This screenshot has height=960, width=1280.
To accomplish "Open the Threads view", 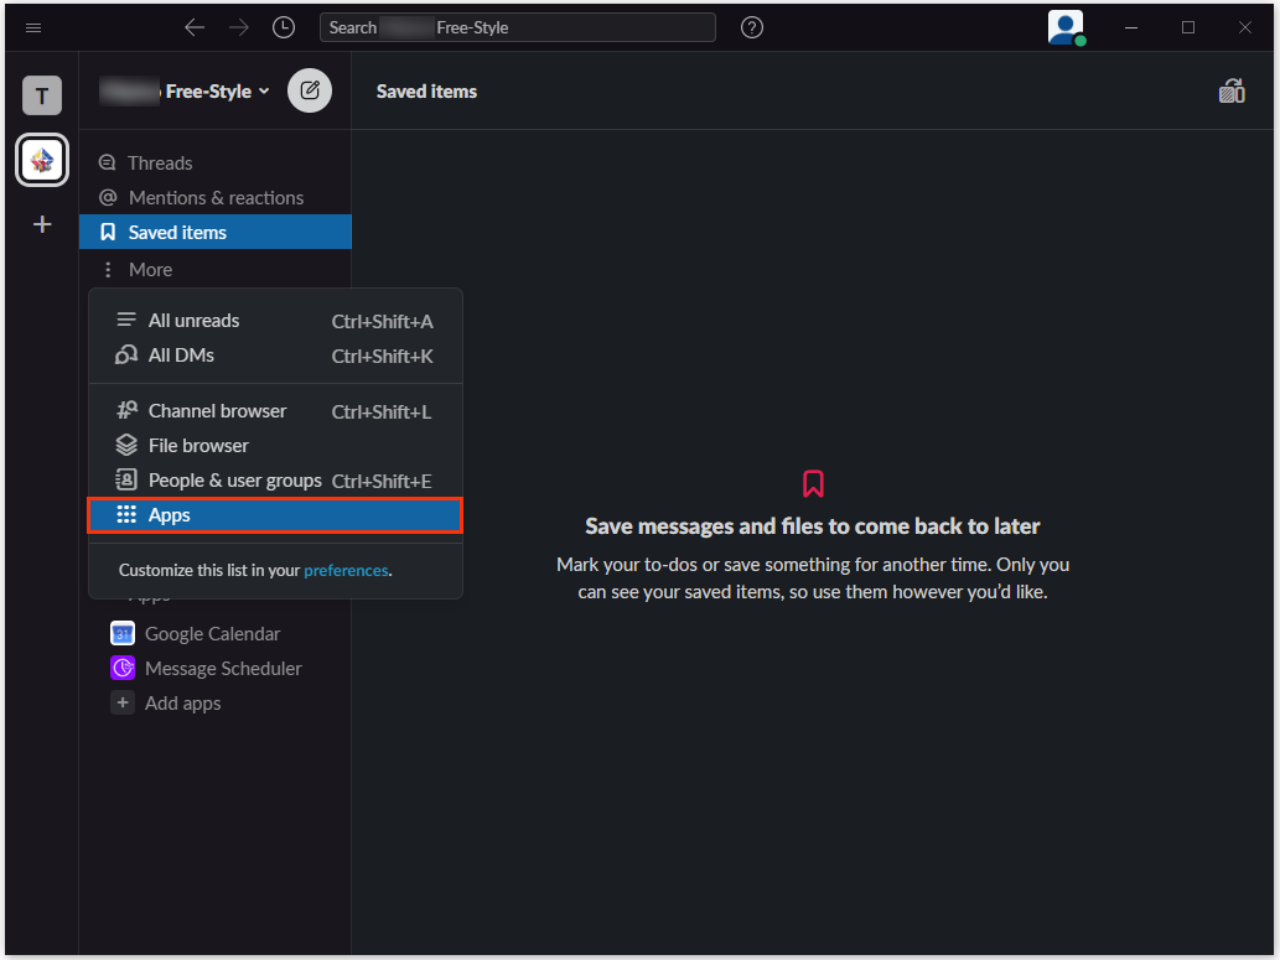I will click(x=160, y=162).
